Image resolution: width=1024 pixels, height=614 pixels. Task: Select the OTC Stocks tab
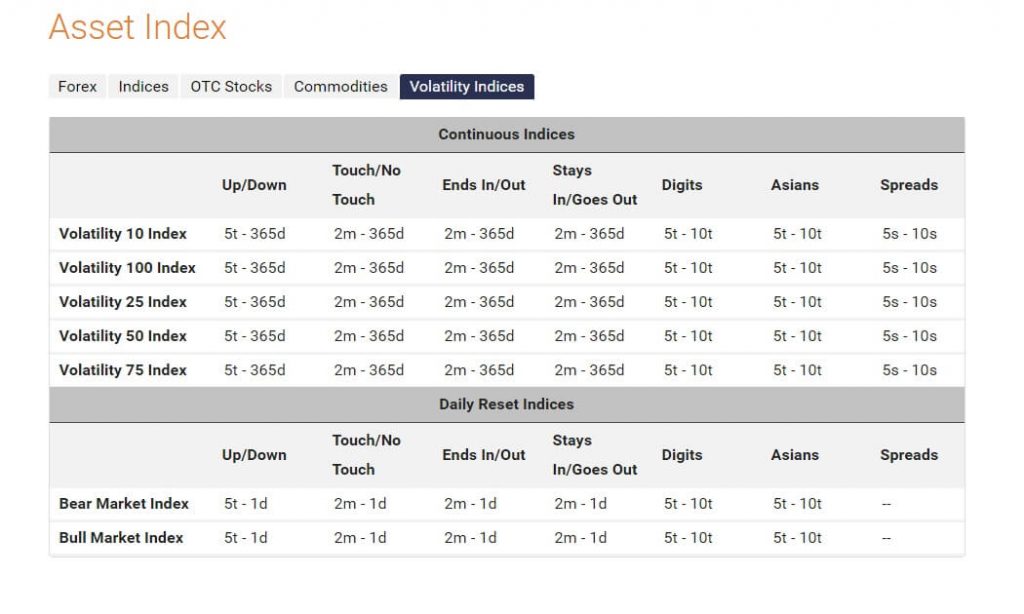pos(231,87)
